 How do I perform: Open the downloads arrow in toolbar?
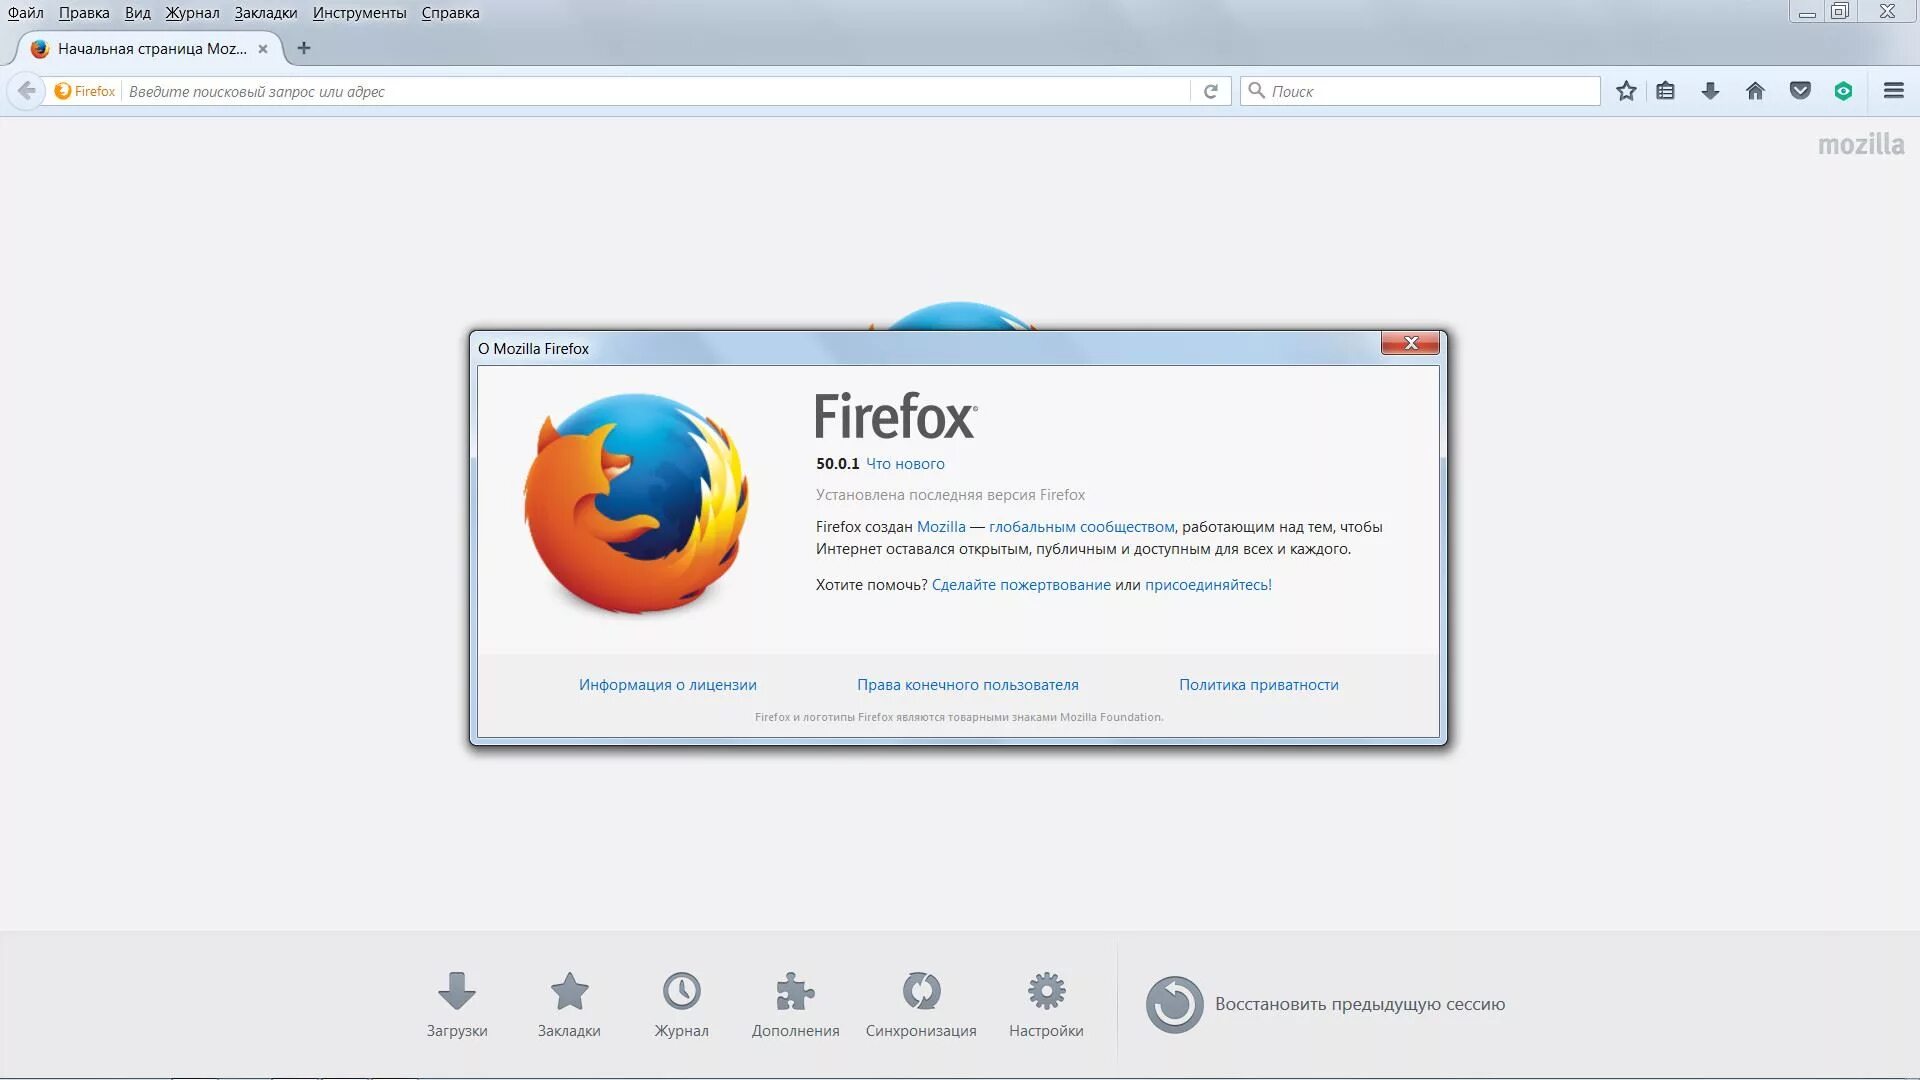click(1710, 91)
